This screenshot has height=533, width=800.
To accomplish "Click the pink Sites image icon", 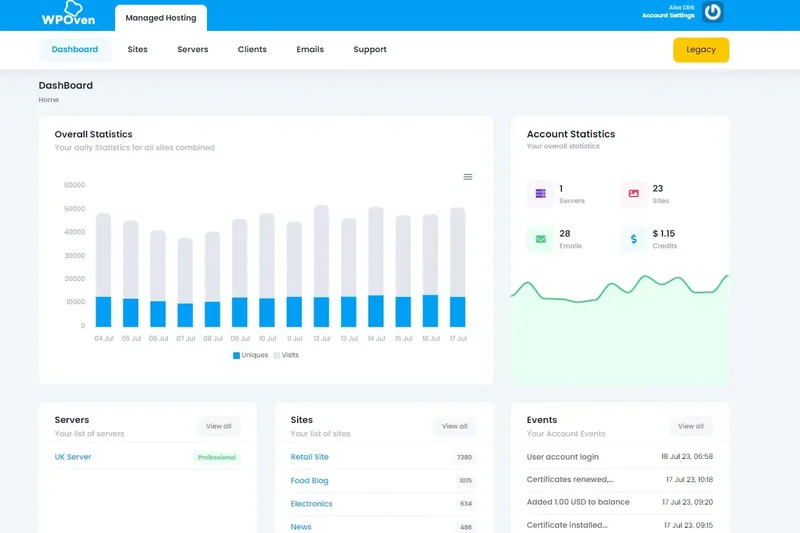I will tap(633, 194).
